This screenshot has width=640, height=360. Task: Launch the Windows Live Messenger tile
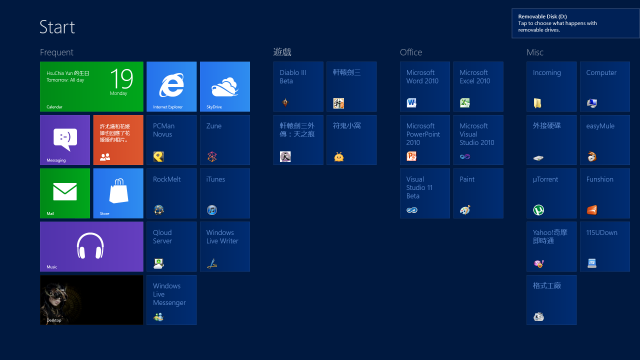(x=171, y=300)
